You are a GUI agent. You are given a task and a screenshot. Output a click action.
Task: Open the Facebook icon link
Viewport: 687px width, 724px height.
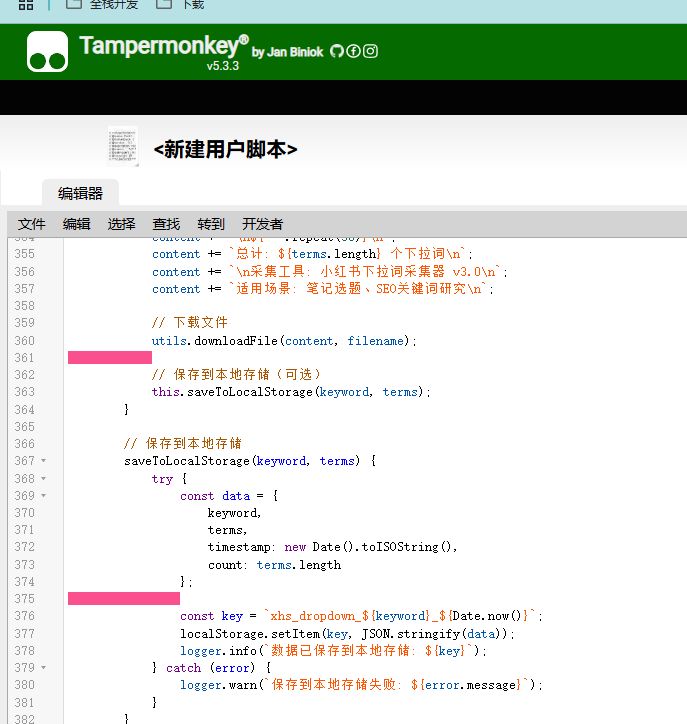pos(353,52)
